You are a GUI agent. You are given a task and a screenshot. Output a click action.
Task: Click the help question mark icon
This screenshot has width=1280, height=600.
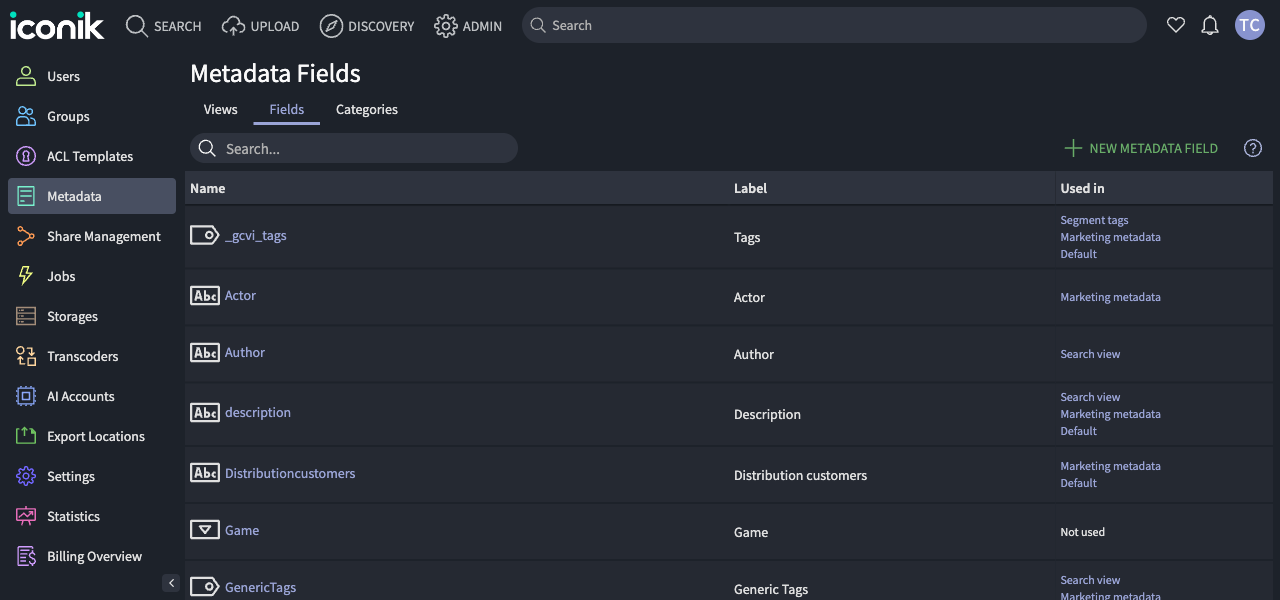[1252, 148]
